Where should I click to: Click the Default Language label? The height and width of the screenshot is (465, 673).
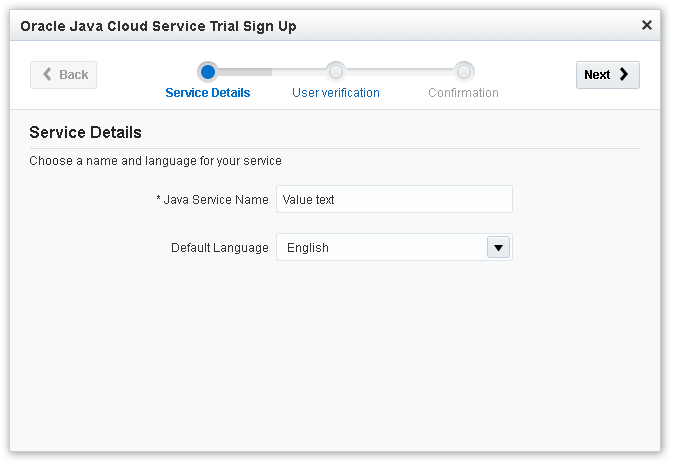pyautogui.click(x=220, y=248)
